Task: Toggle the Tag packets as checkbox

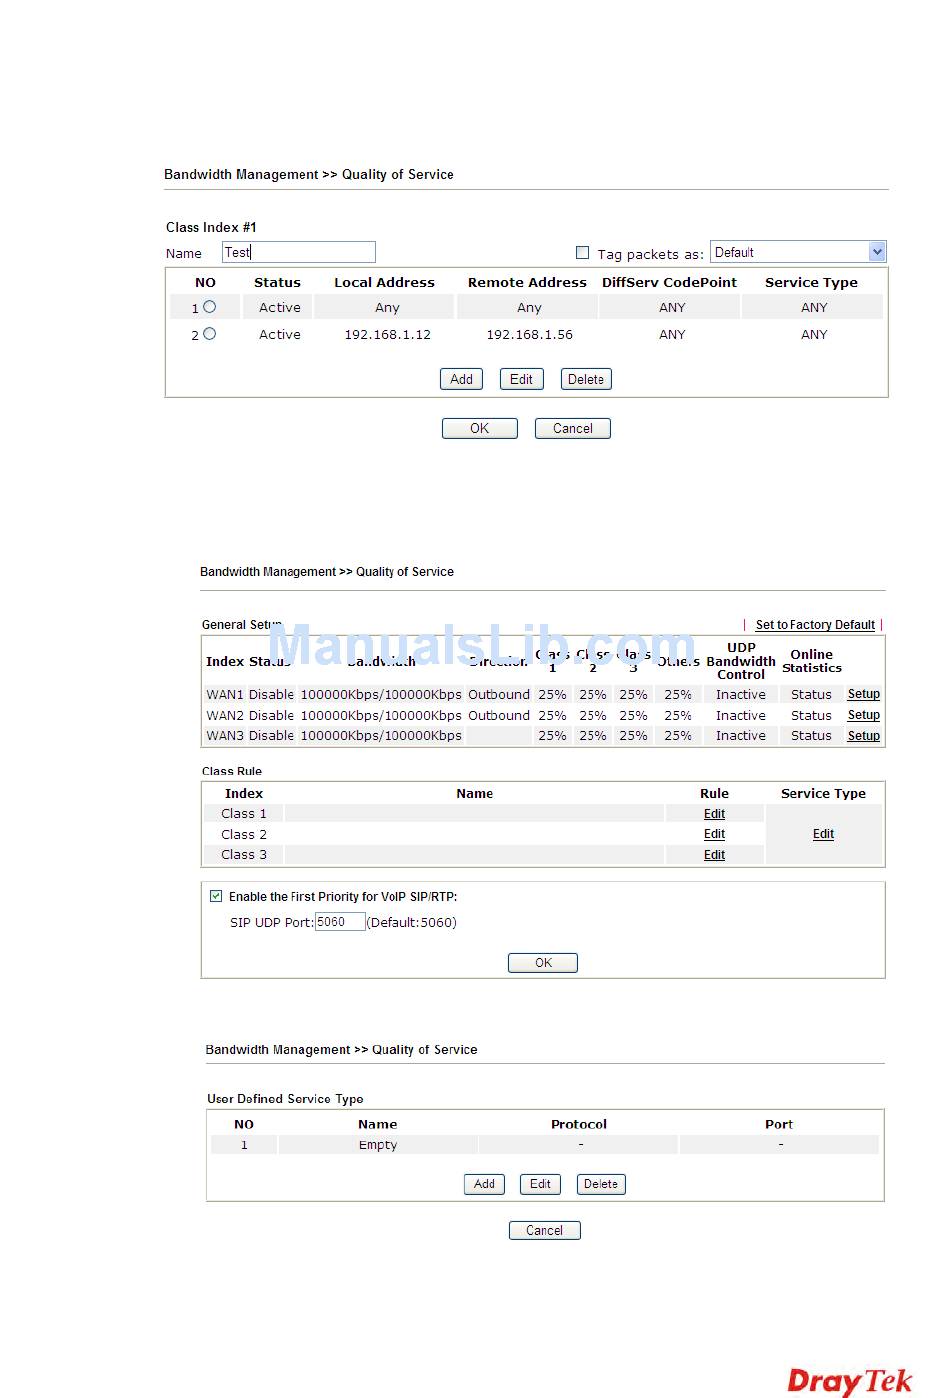Action: pos(582,253)
